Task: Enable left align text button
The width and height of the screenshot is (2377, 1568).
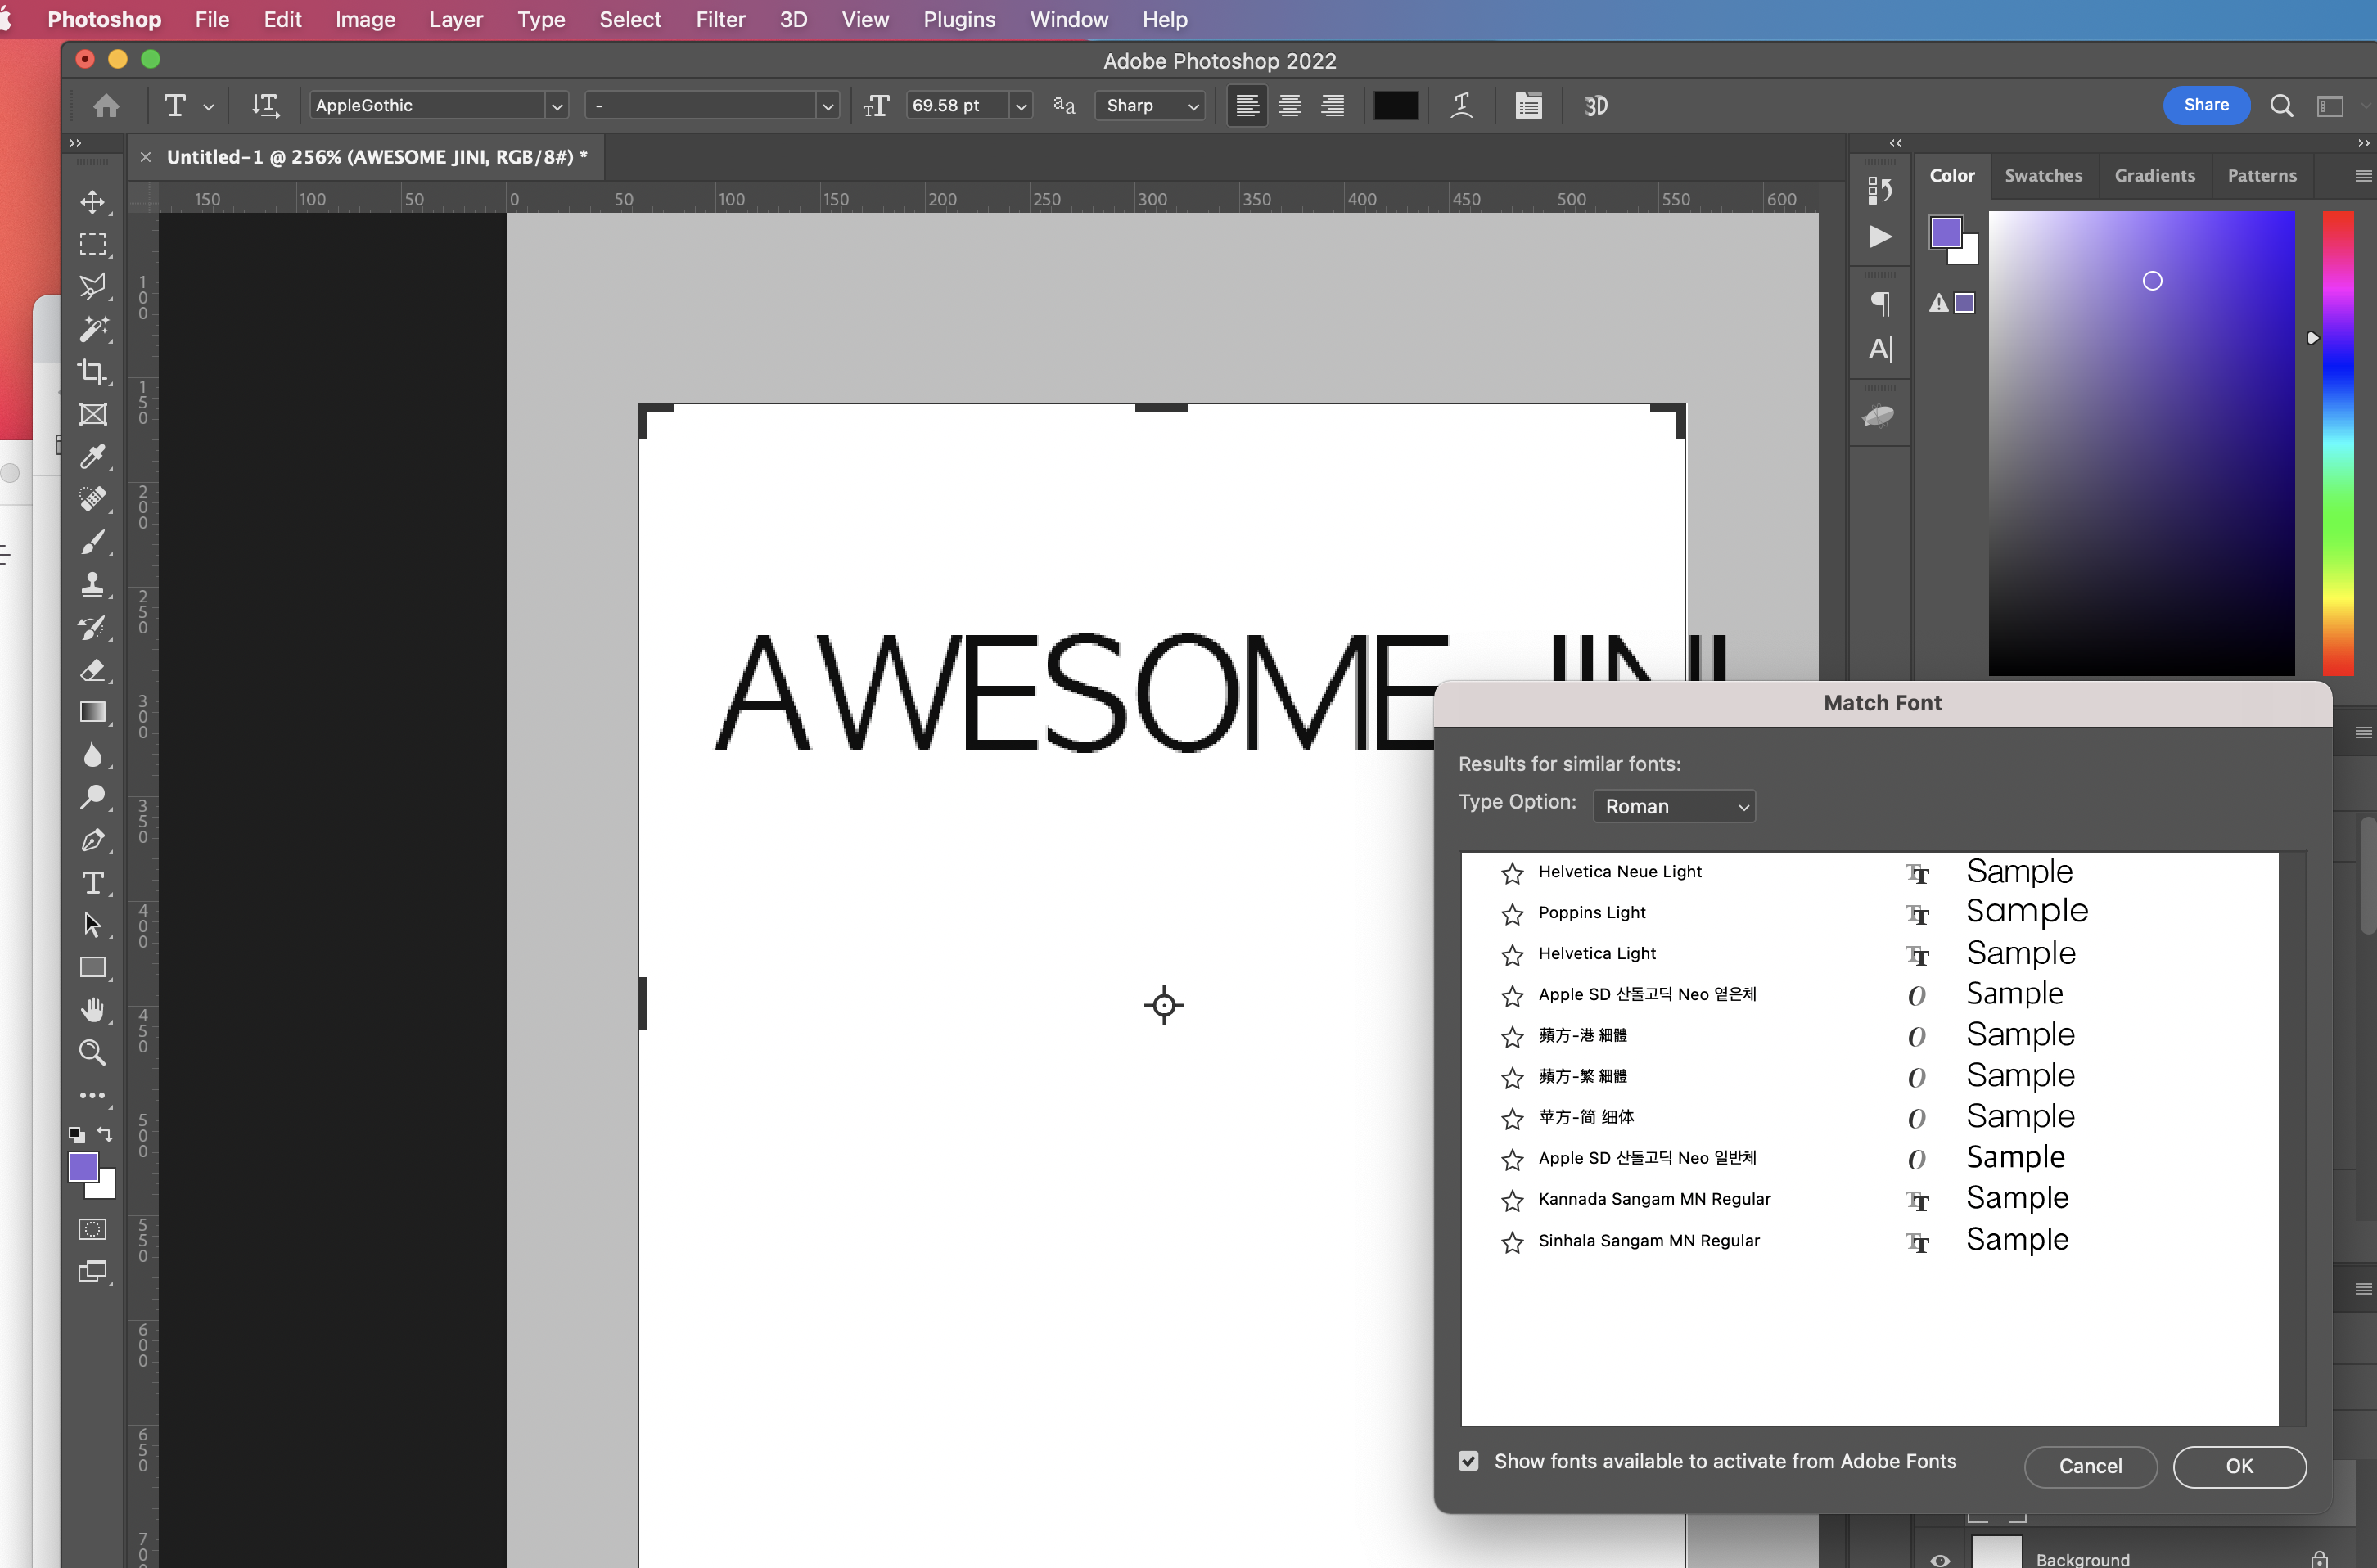Action: tap(1247, 106)
